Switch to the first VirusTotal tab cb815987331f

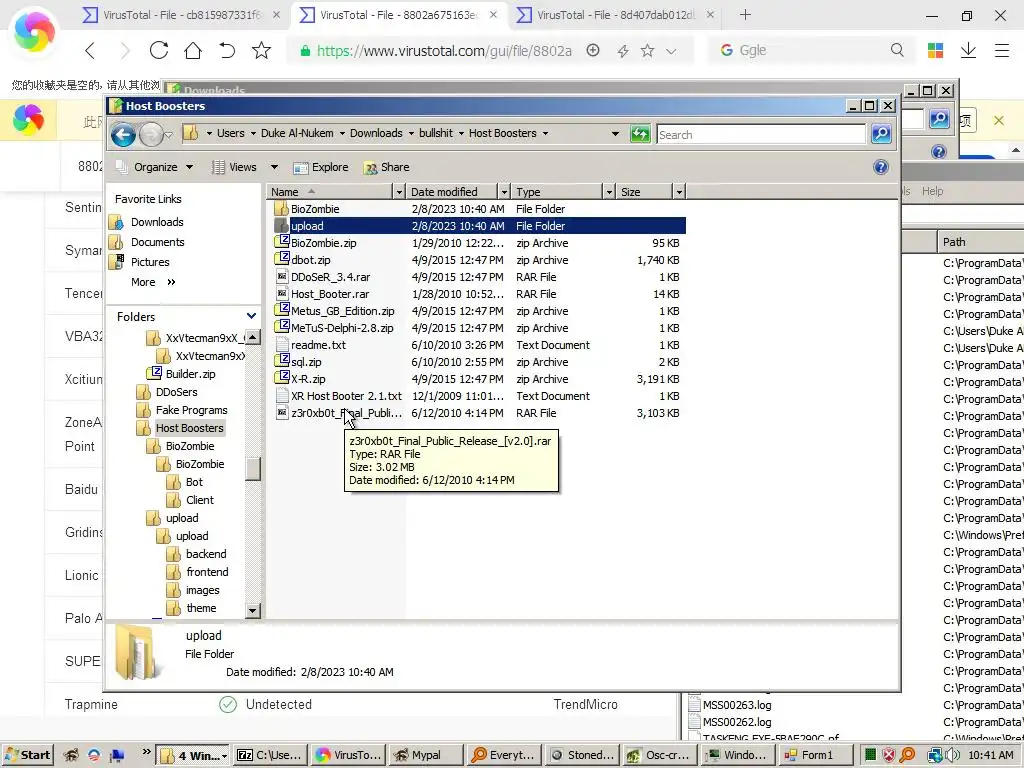pyautogui.click(x=182, y=14)
